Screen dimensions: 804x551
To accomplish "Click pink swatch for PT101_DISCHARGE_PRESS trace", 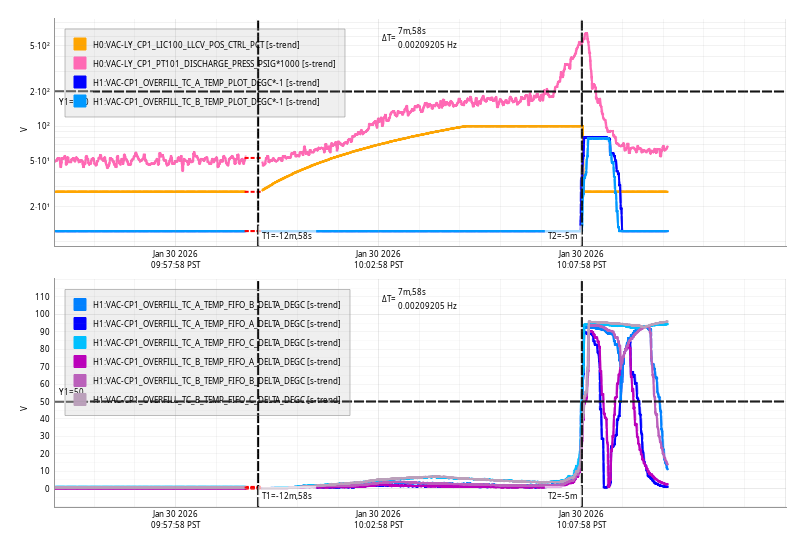I will [x=80, y=63].
